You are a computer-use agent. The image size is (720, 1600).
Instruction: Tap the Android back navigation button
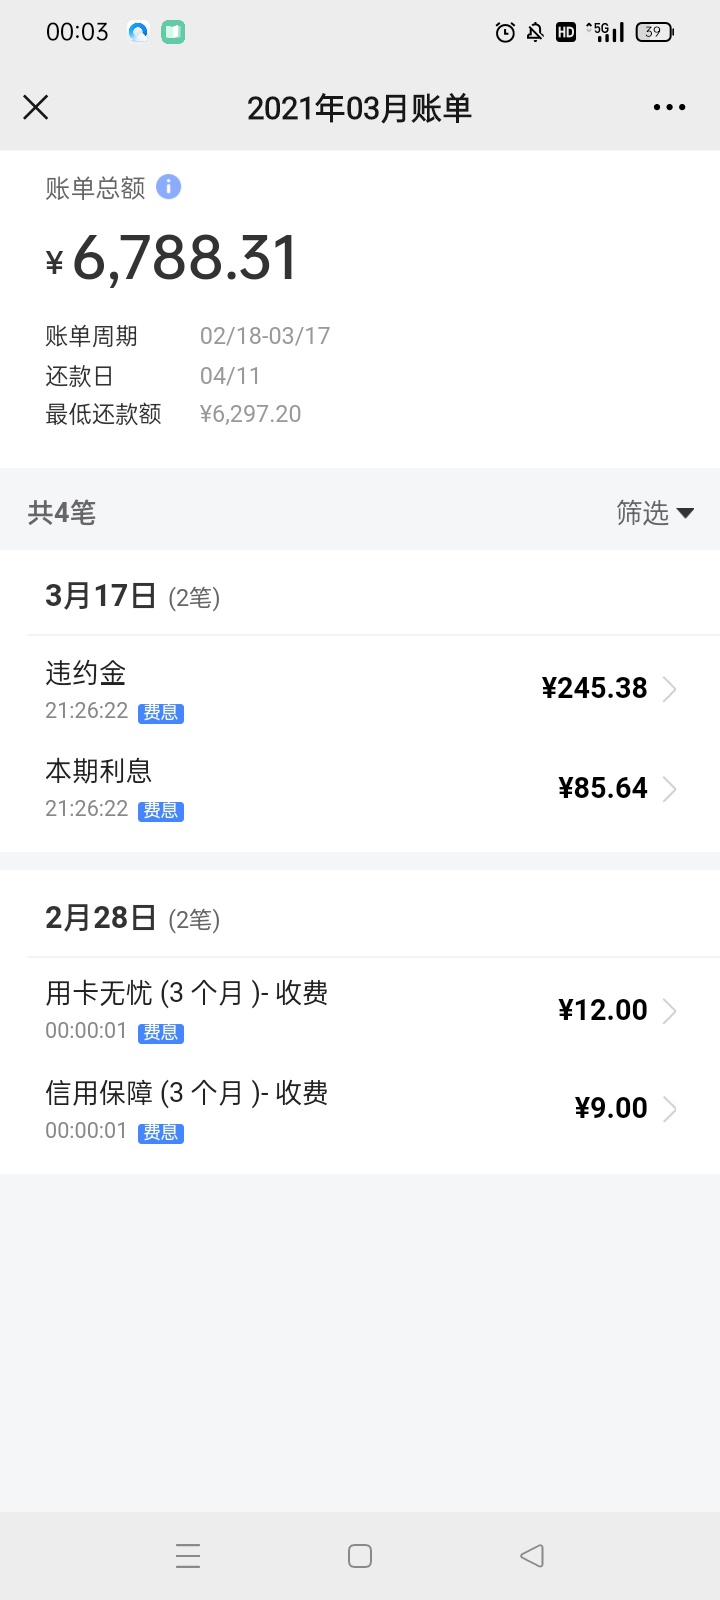532,1555
